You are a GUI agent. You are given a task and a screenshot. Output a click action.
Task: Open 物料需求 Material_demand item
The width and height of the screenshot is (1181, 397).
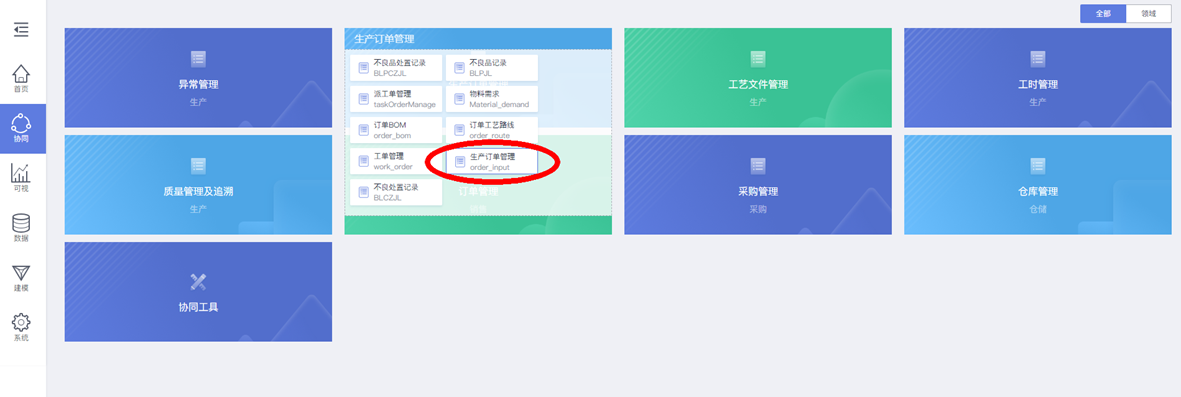492,99
